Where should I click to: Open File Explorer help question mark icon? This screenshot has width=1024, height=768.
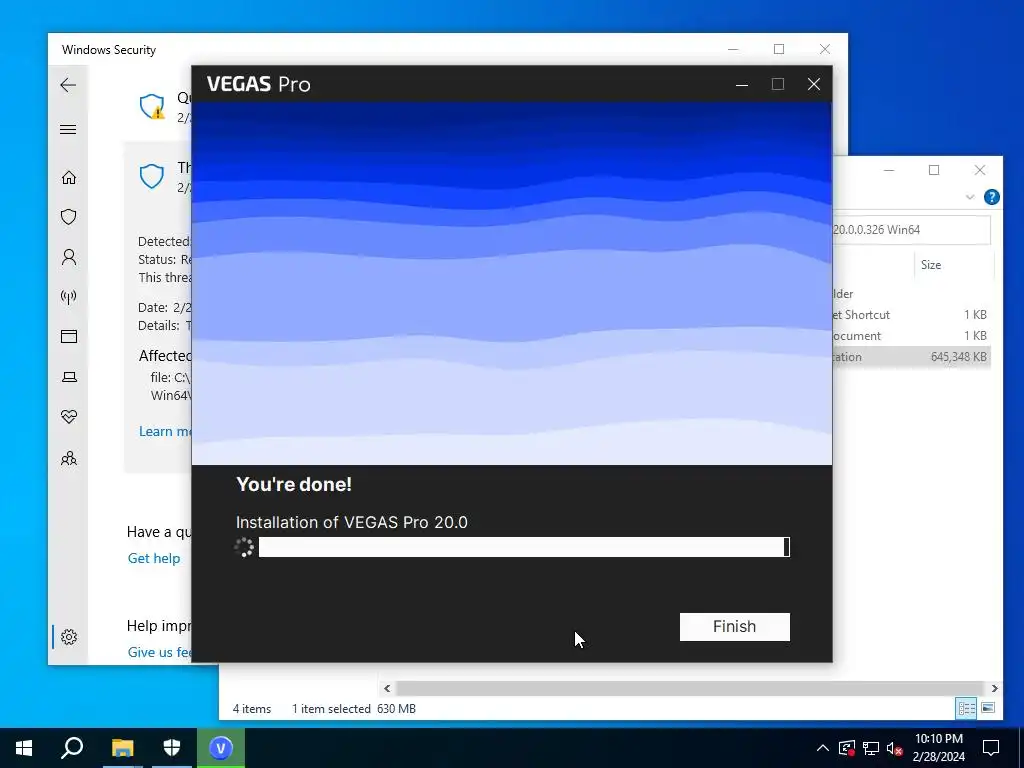(991, 197)
